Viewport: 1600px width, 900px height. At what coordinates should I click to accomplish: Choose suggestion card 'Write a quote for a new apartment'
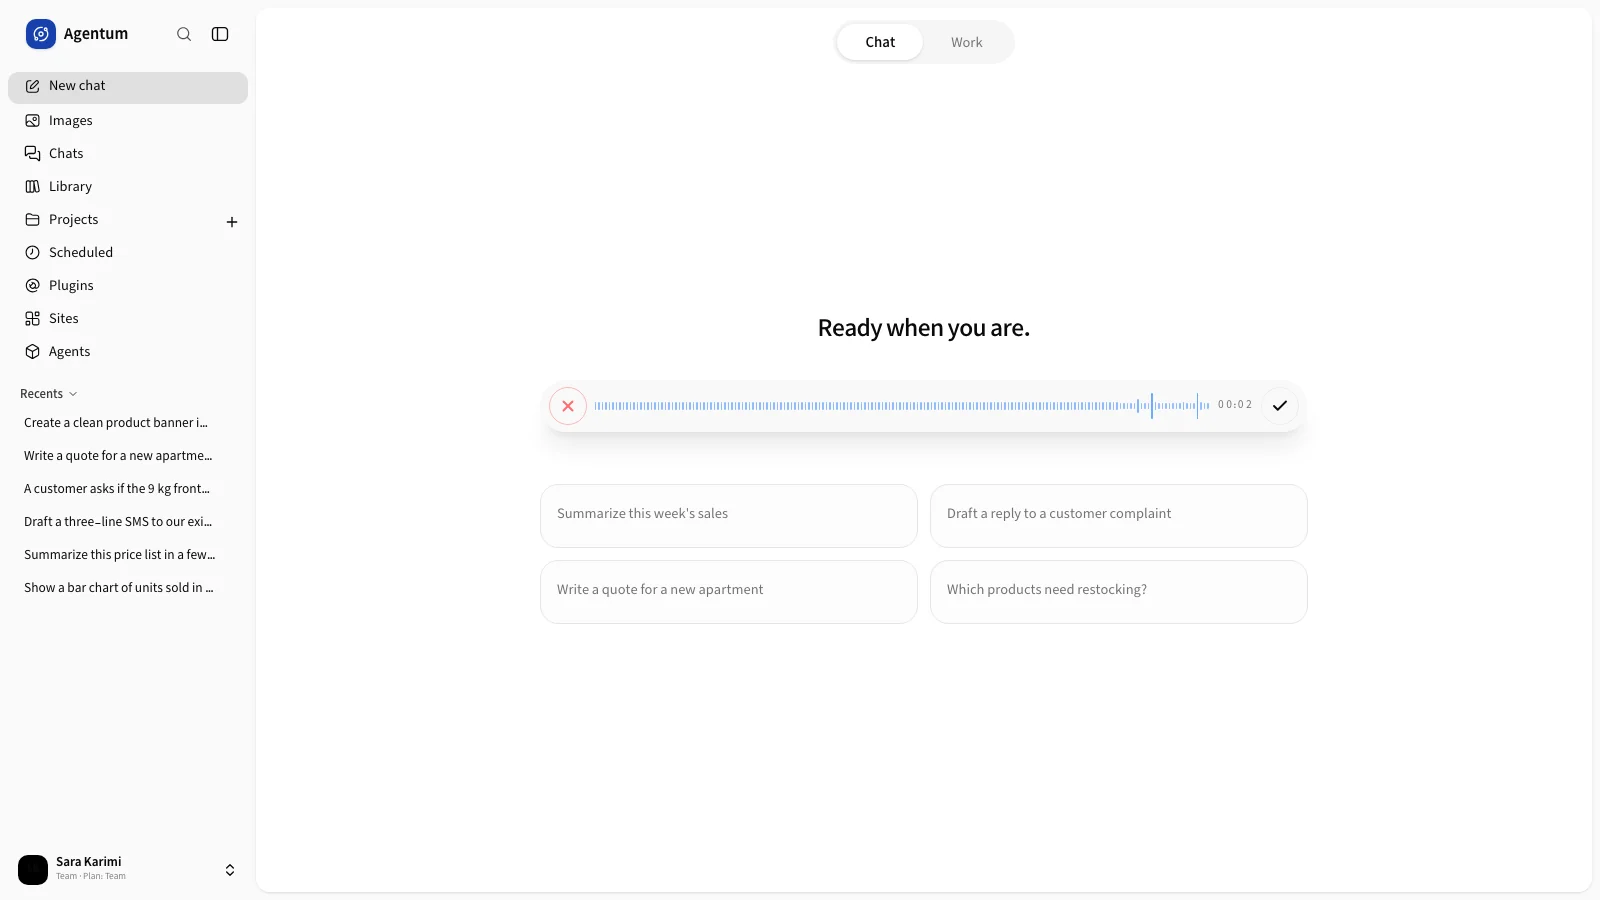pyautogui.click(x=729, y=592)
